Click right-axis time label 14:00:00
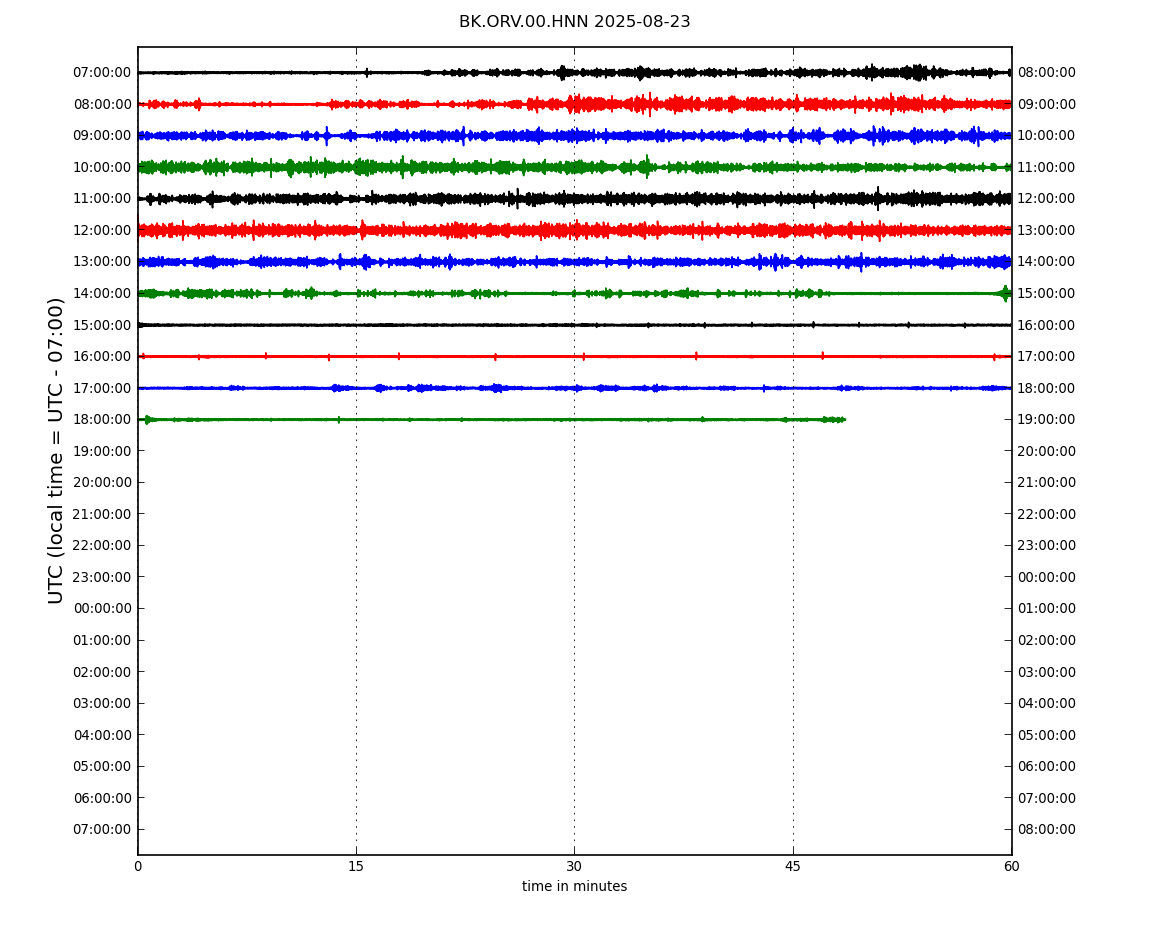 coord(1047,262)
